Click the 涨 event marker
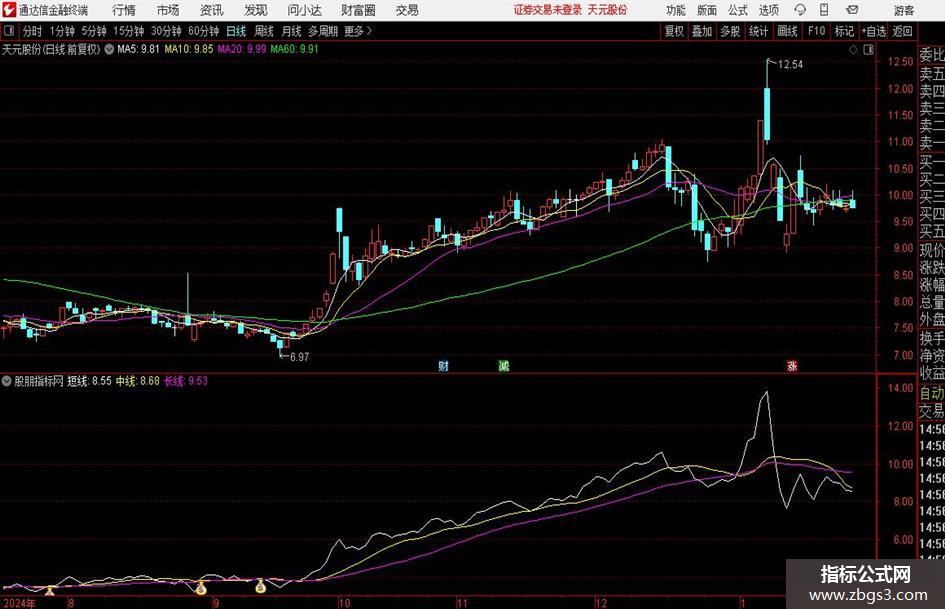The height and width of the screenshot is (609, 945). tap(792, 365)
